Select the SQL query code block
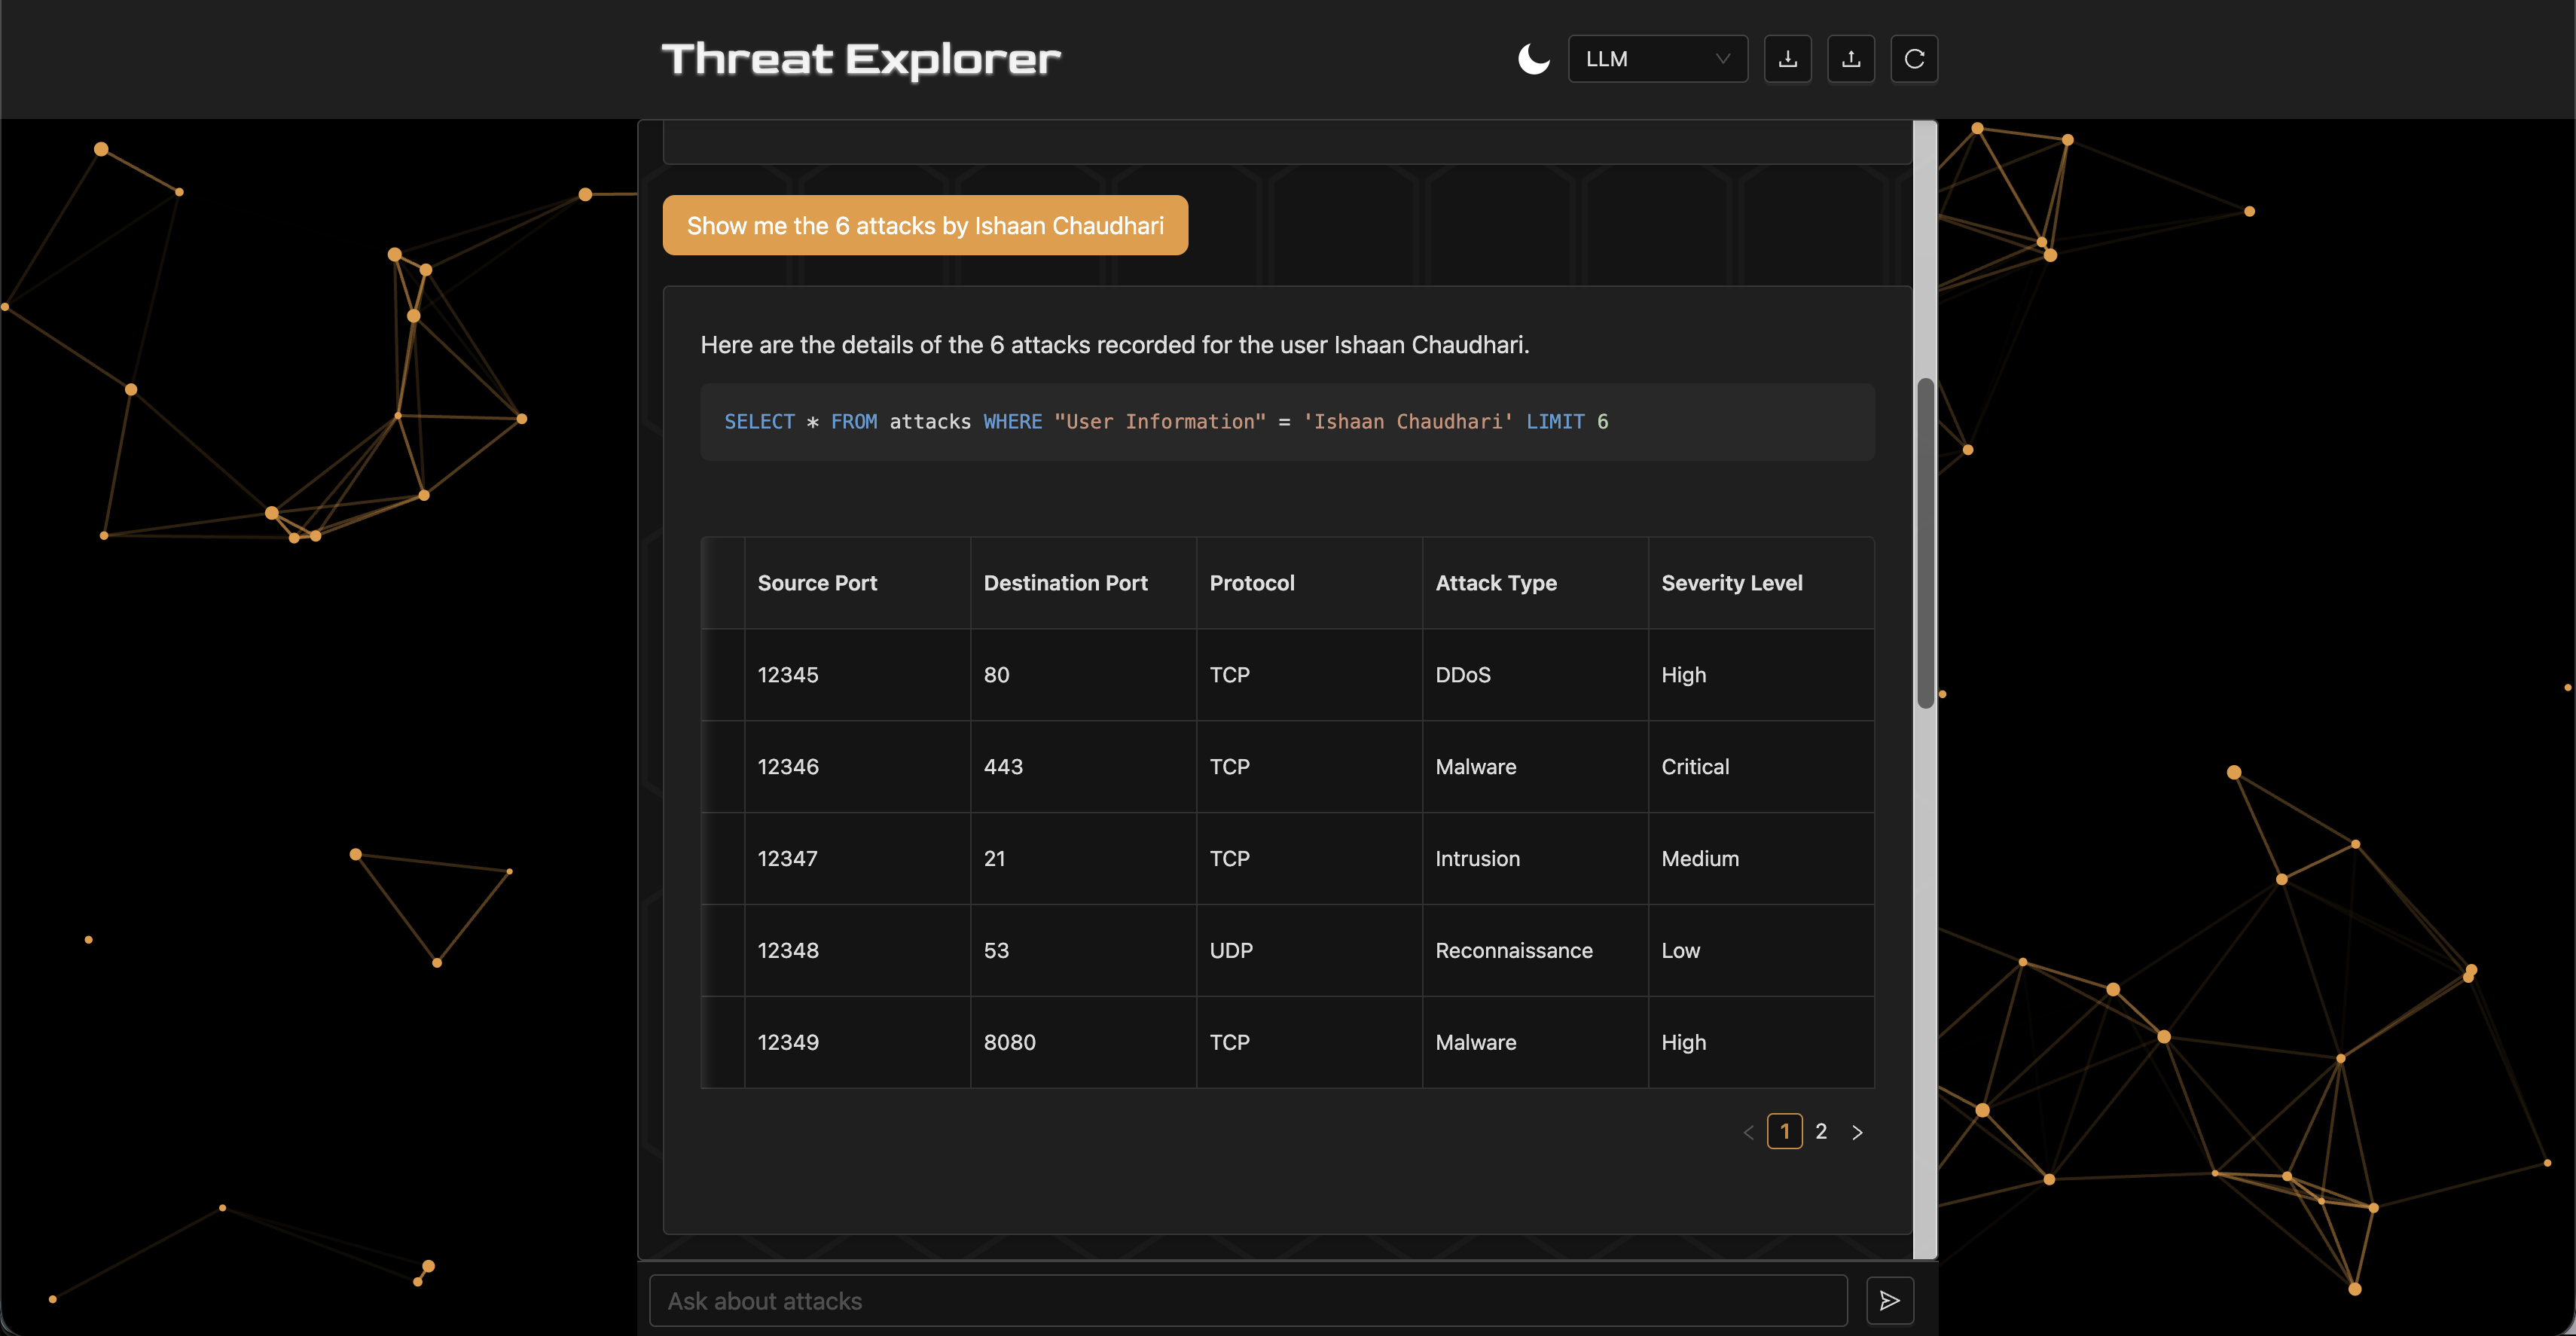This screenshot has width=2576, height=1336. (1288, 421)
